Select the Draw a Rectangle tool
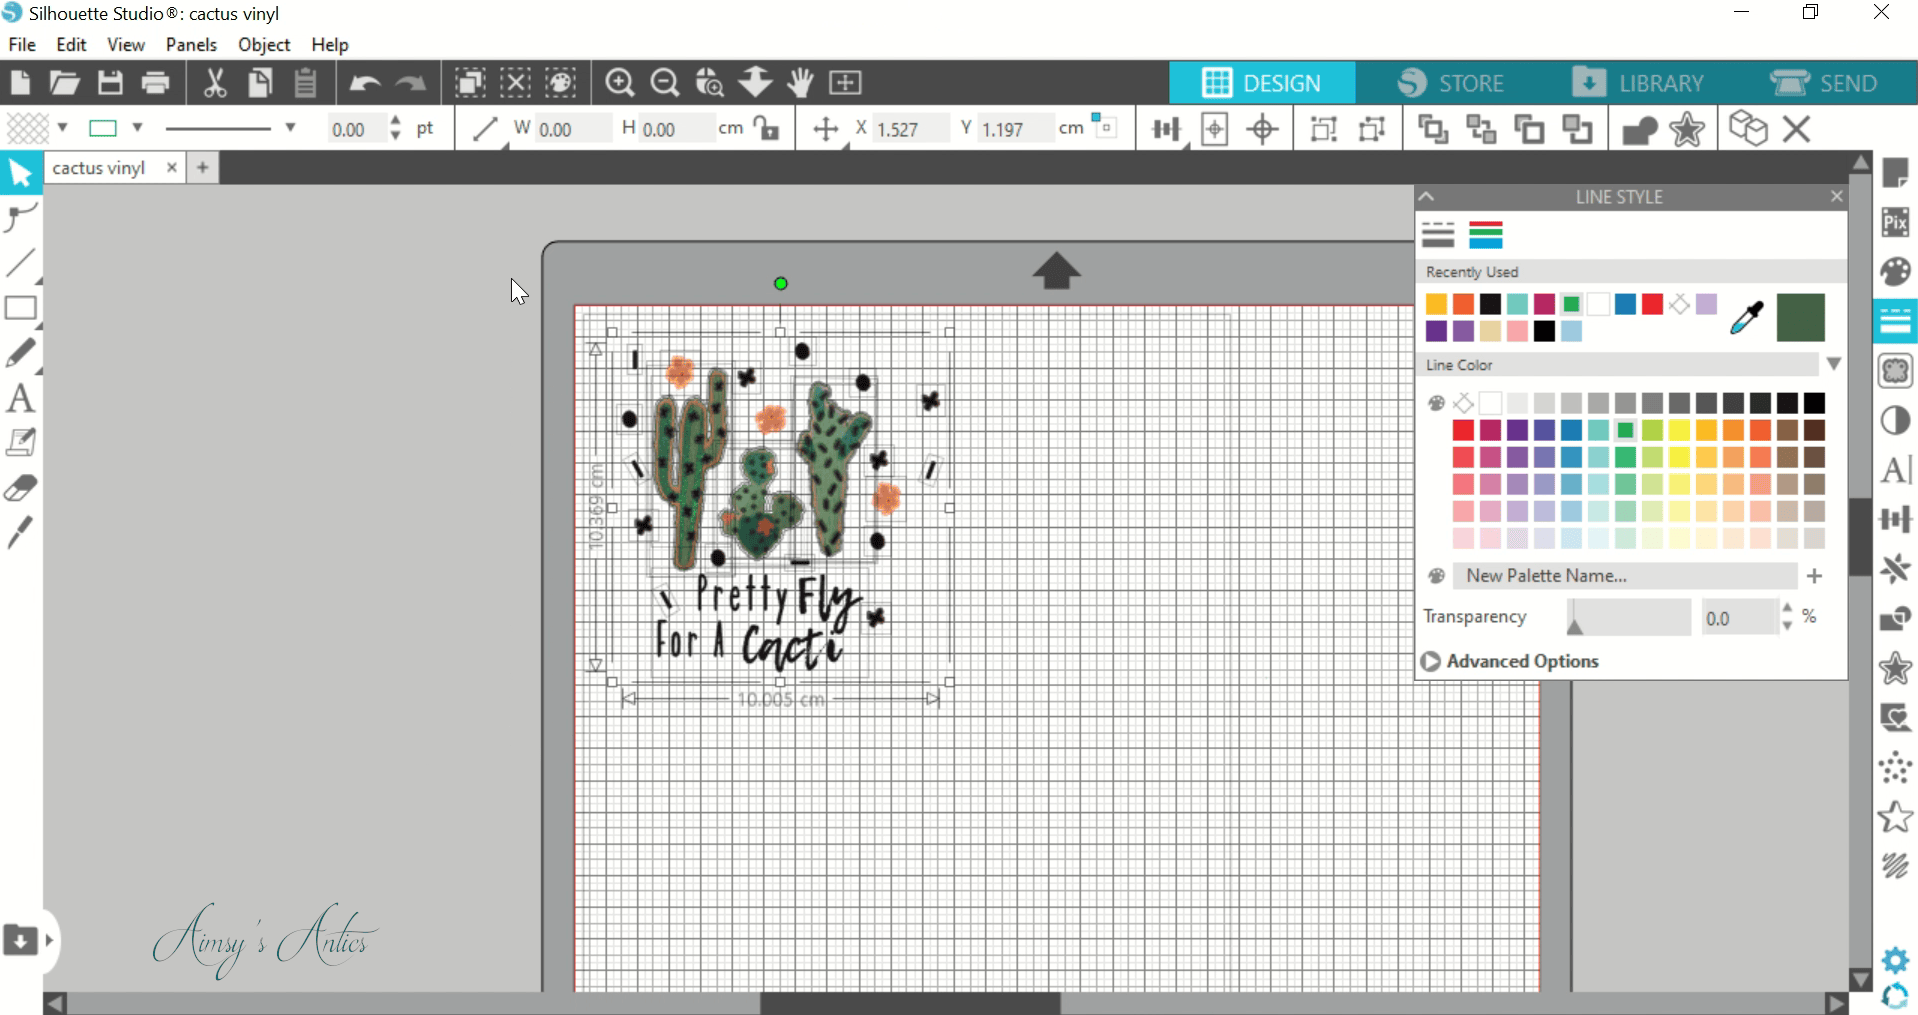1918x1015 pixels. click(20, 308)
